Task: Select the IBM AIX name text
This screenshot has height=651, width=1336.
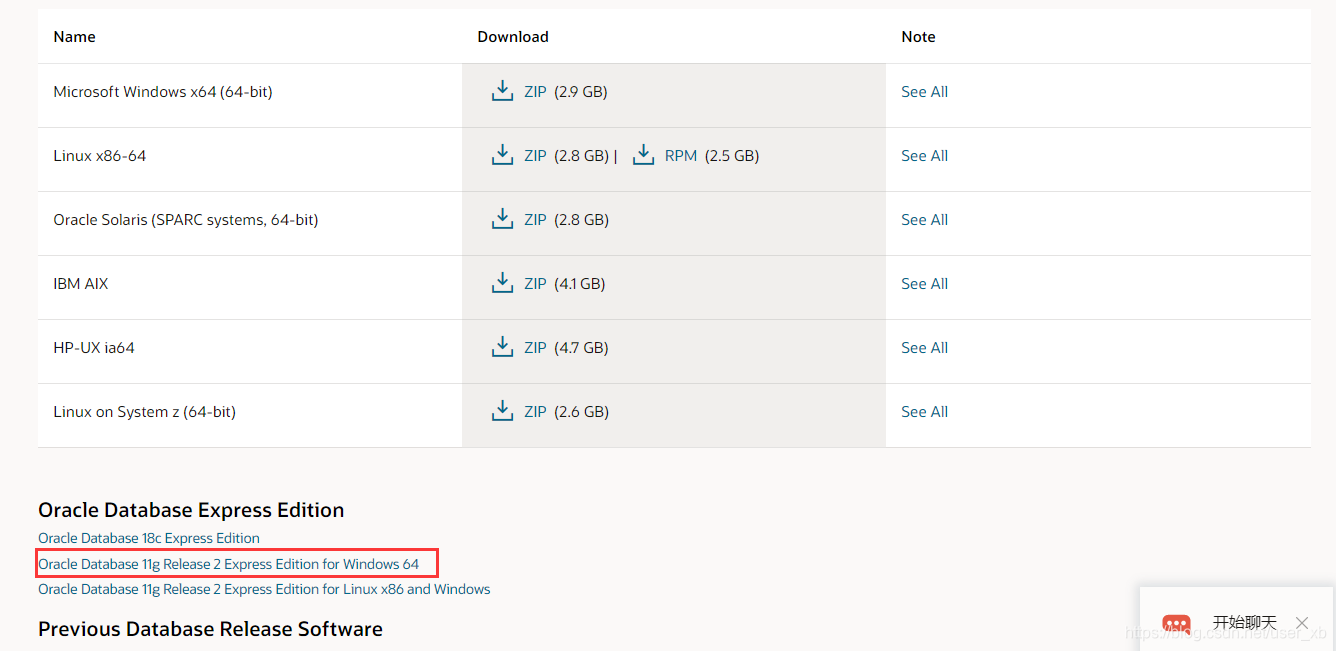Action: point(81,284)
